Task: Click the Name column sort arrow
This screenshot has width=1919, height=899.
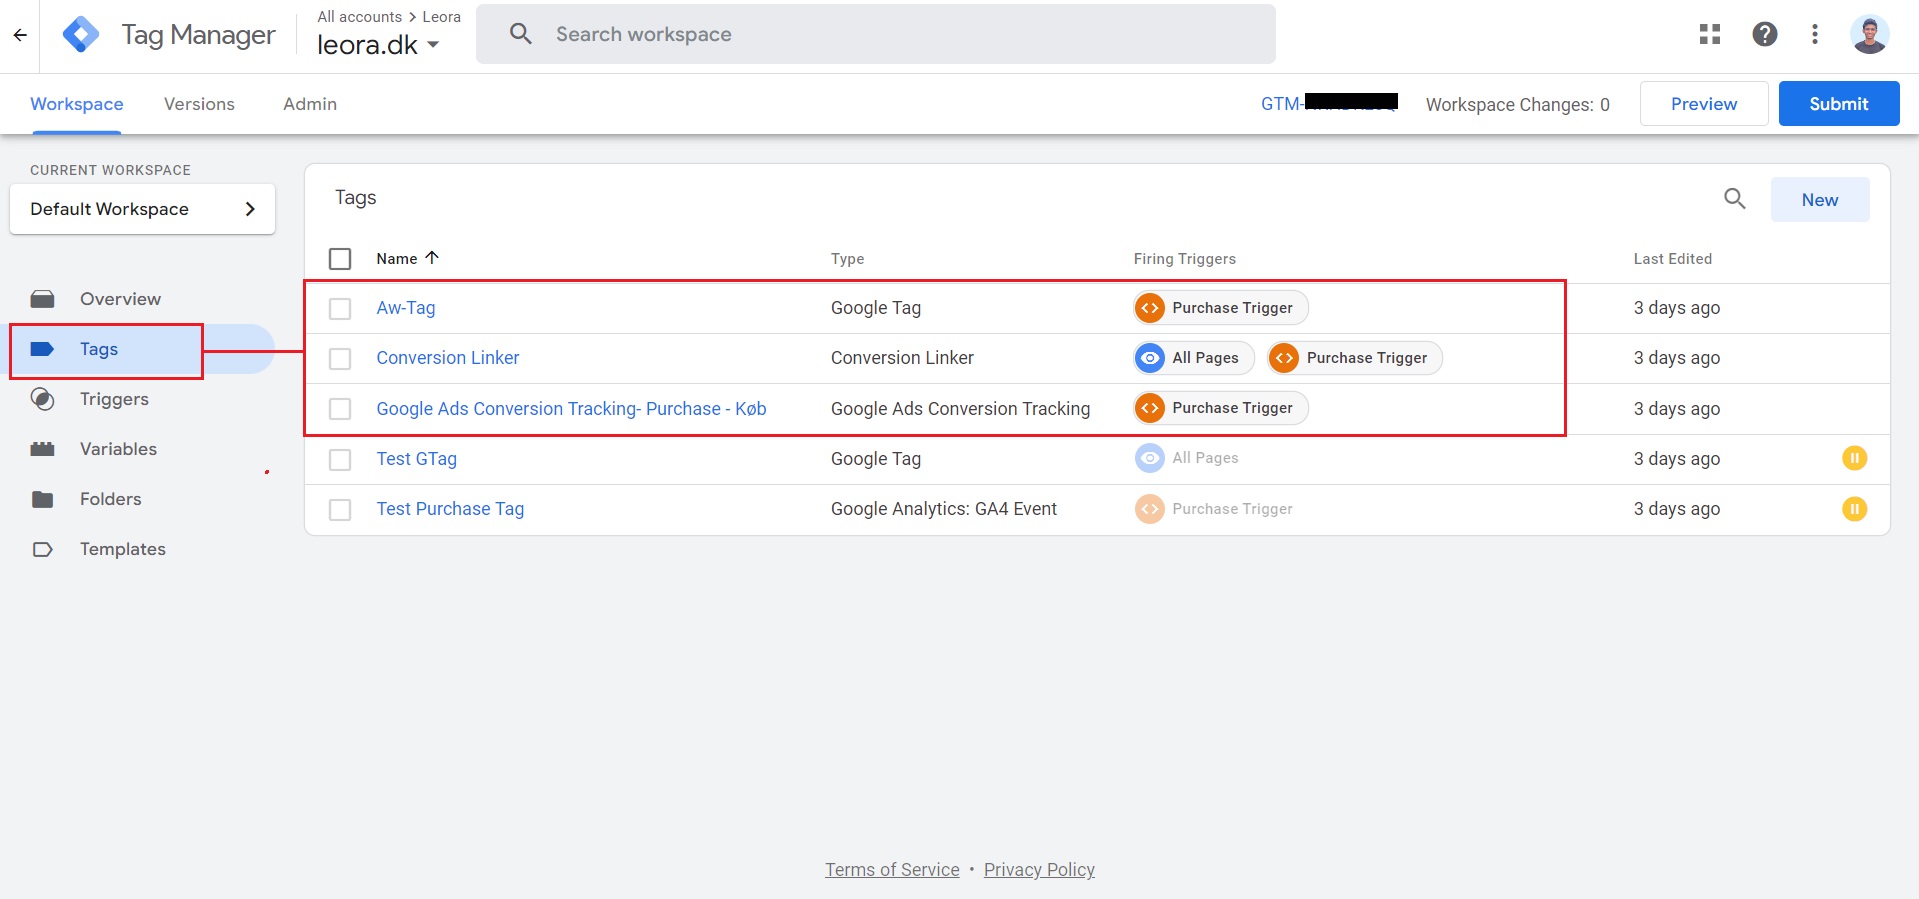Action: pyautogui.click(x=432, y=258)
